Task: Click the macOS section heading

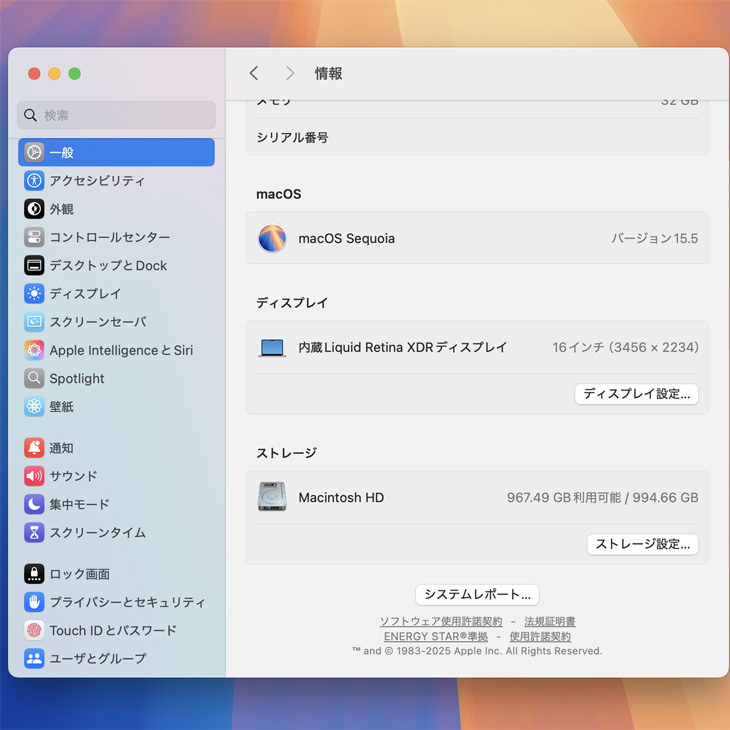Action: click(x=278, y=194)
